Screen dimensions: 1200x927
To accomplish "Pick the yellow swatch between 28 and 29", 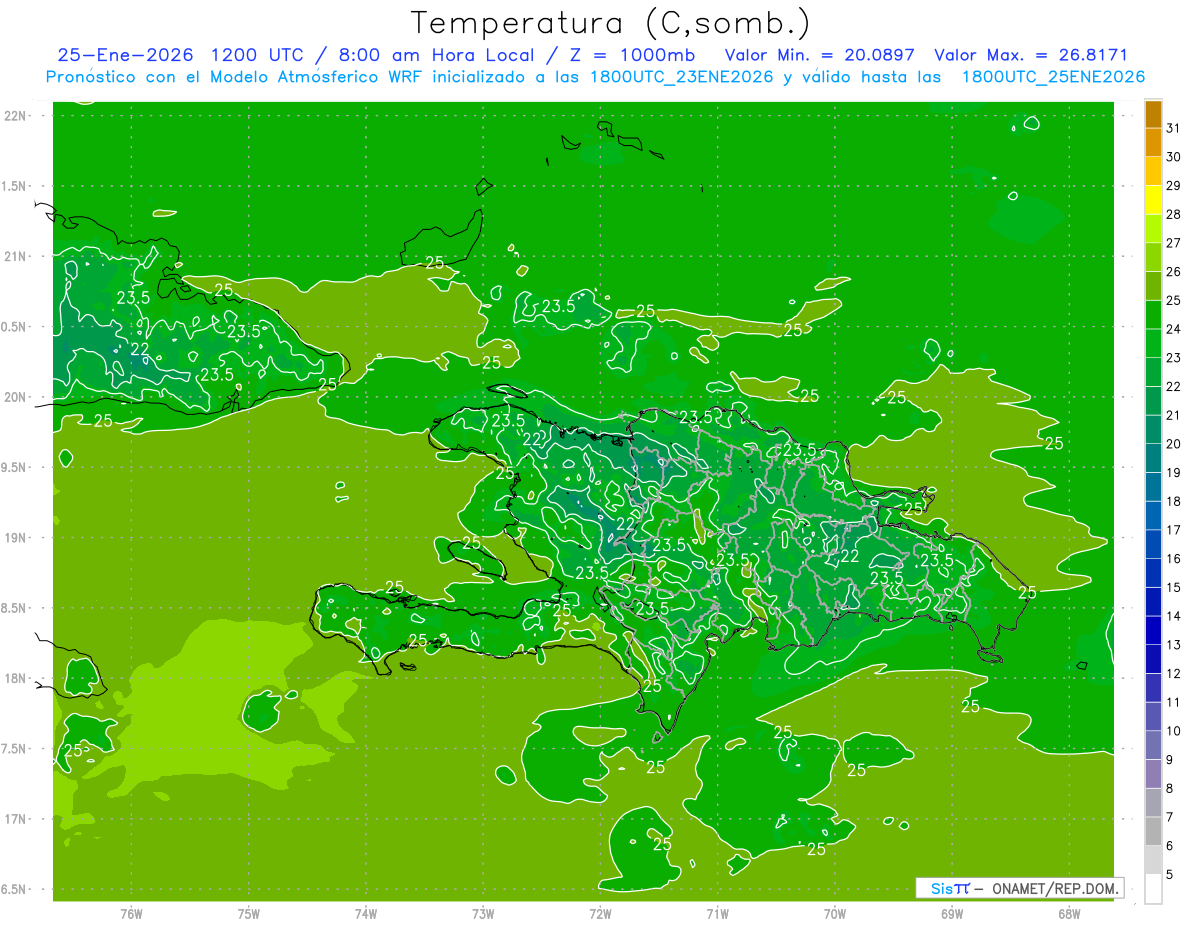I will (x=1153, y=200).
